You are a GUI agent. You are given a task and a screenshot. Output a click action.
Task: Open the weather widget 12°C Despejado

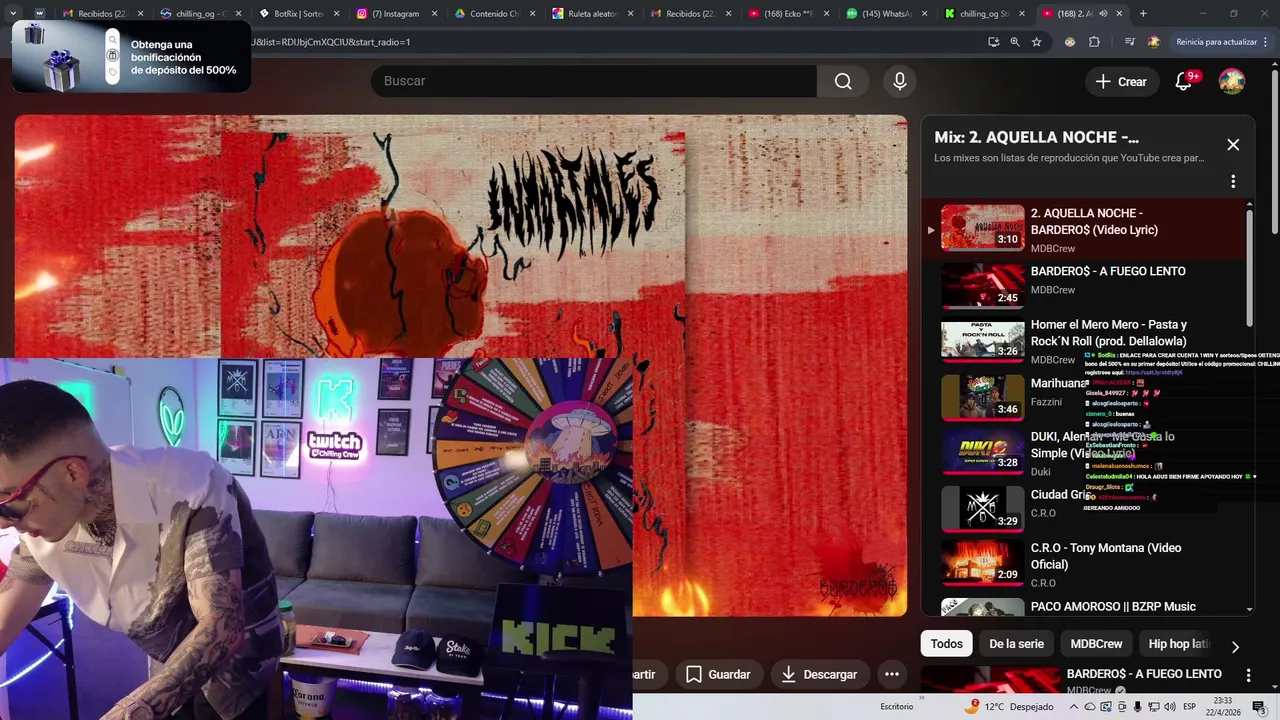(x=1008, y=706)
